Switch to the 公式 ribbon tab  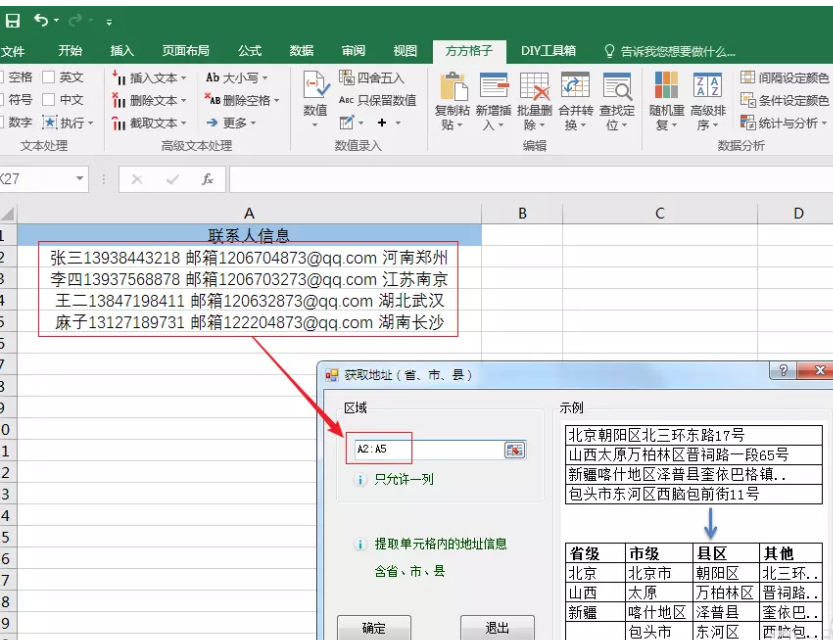pos(249,51)
